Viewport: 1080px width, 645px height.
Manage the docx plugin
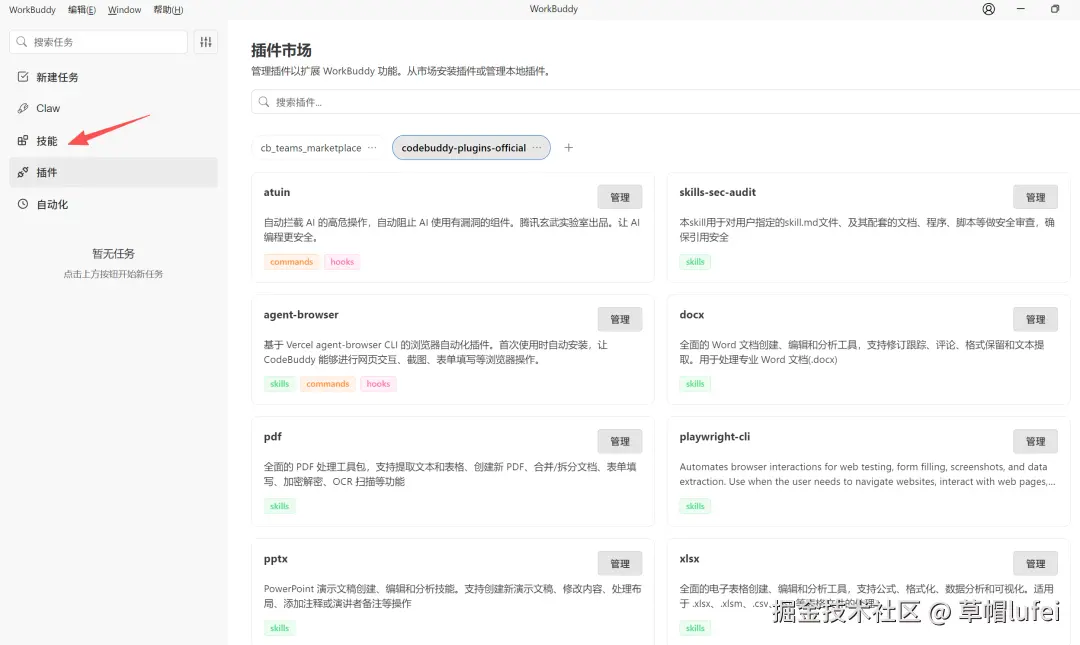[1035, 319]
